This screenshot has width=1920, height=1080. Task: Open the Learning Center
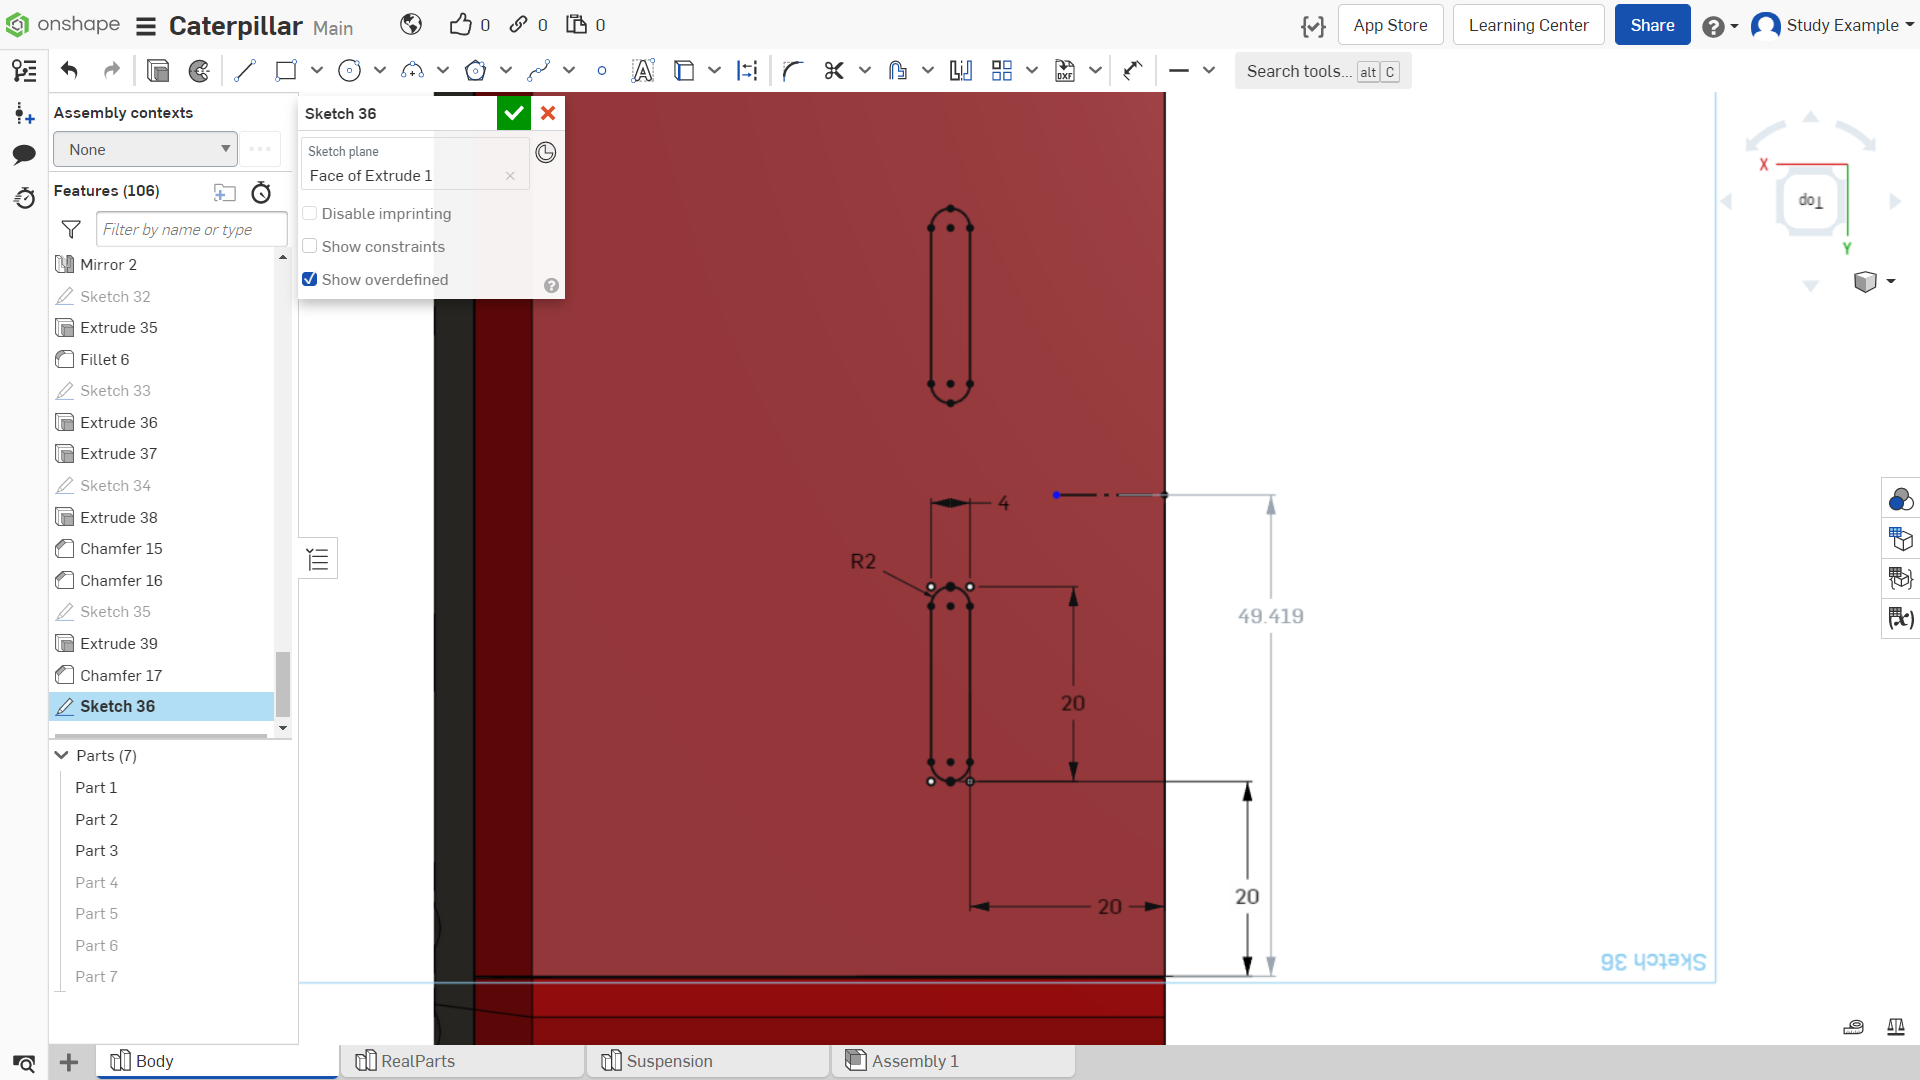(1528, 25)
